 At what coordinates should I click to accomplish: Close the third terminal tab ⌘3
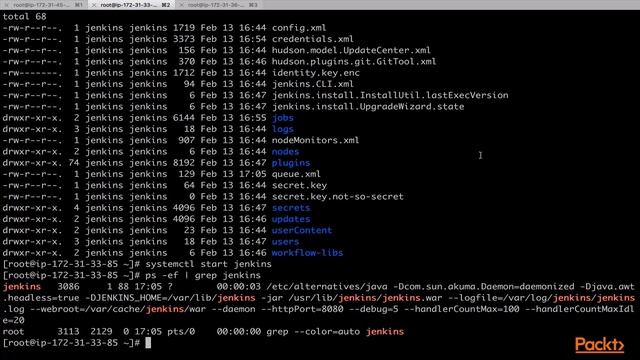pos(182,5)
